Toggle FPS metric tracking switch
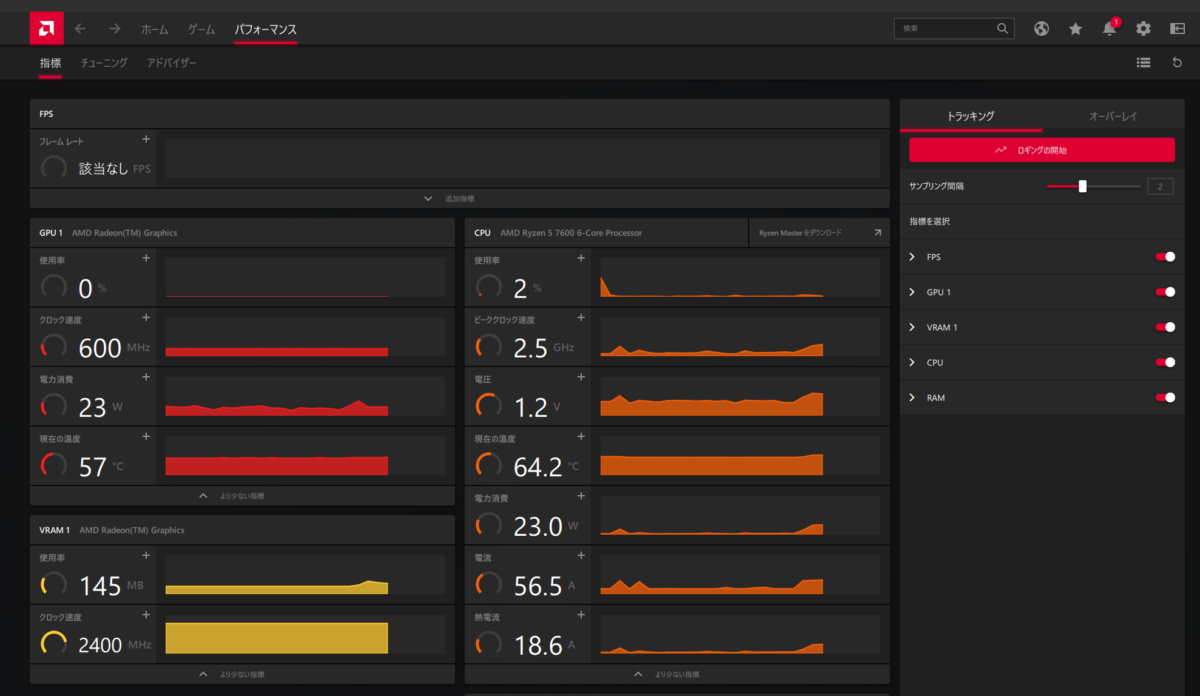This screenshot has width=1200, height=696. tap(1165, 257)
